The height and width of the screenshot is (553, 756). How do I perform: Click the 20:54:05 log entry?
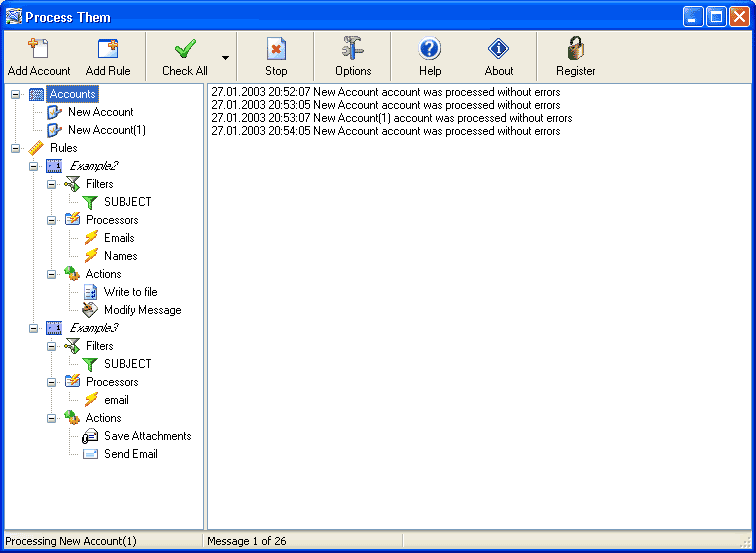click(x=386, y=131)
